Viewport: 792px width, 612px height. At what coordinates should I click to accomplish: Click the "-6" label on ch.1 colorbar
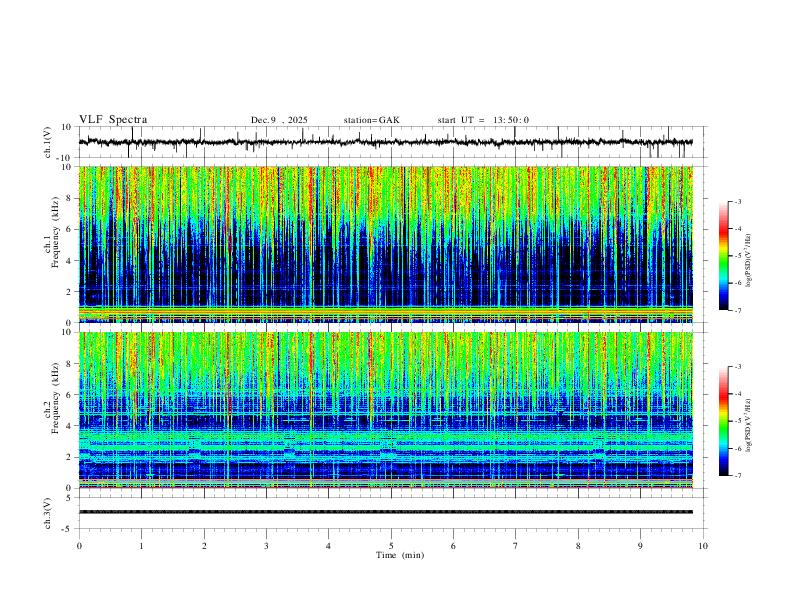[x=738, y=283]
